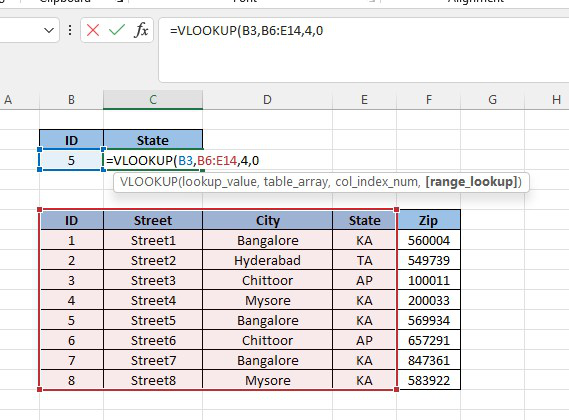569x420 pixels.
Task: Cancel the formula entry with the X icon
Action: click(93, 30)
